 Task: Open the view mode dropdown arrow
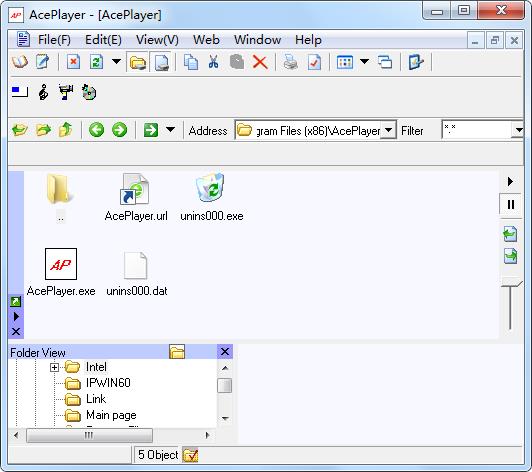(x=364, y=62)
